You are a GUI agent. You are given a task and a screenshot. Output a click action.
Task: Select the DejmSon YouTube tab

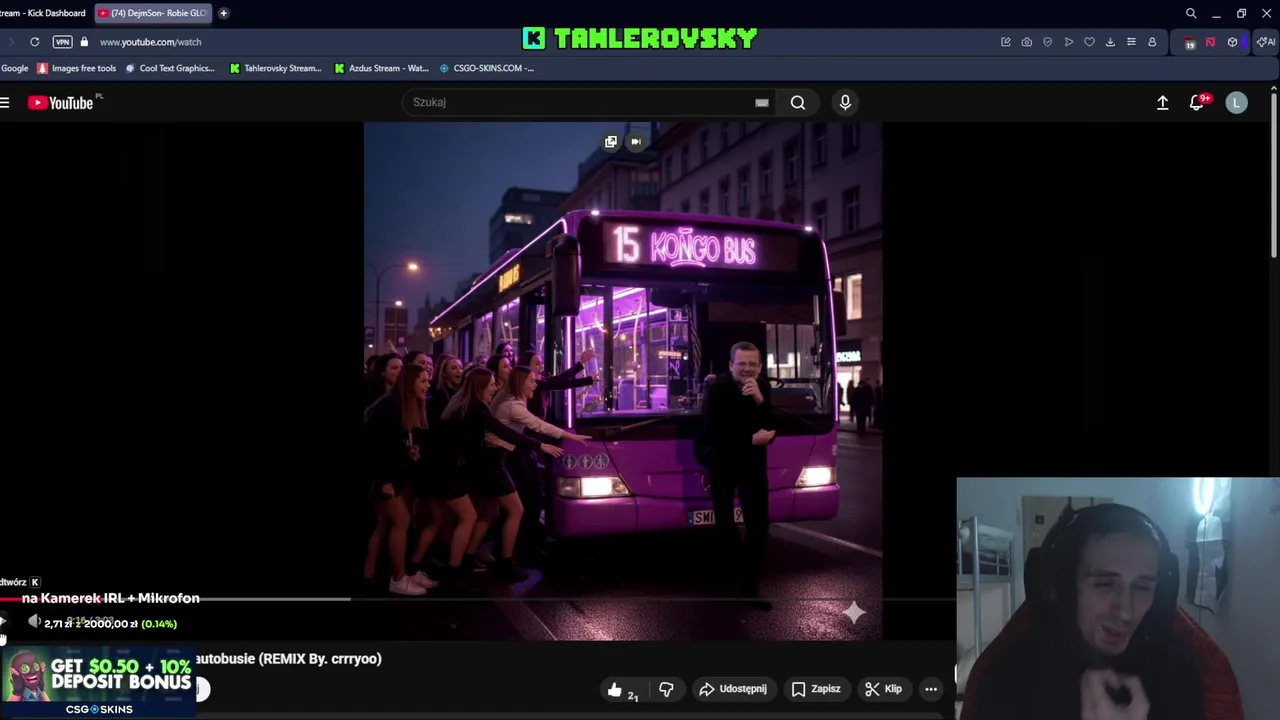[x=153, y=13]
